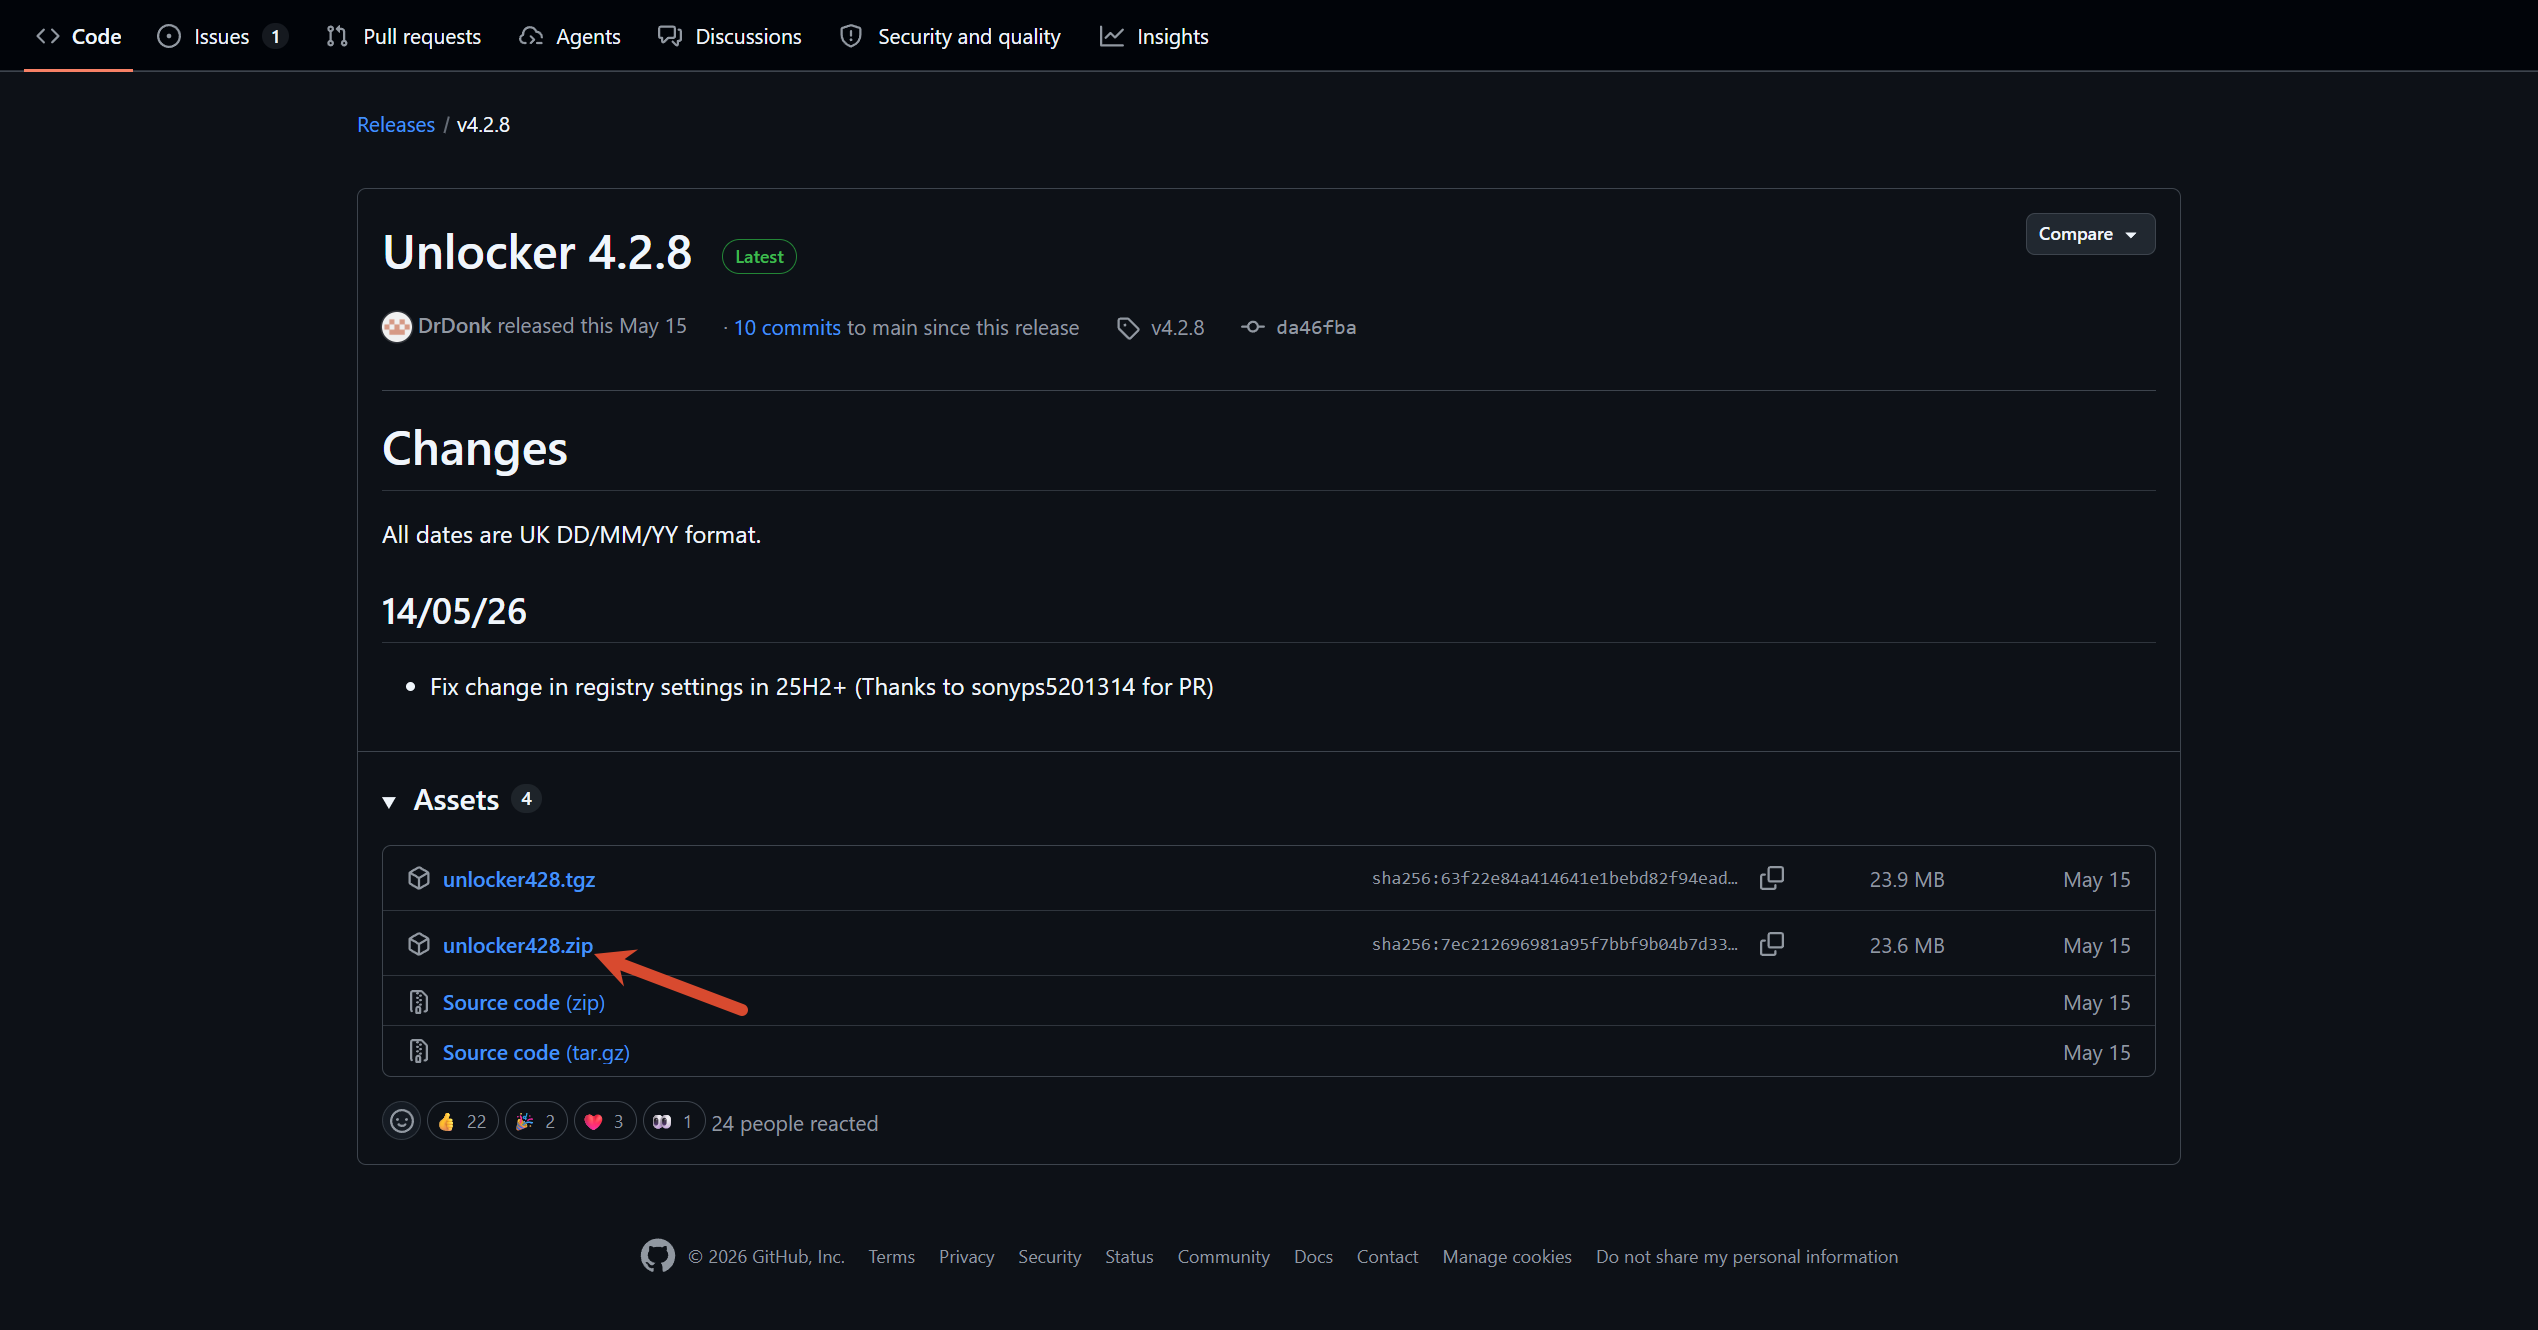Toggle the thumbs up reaction
This screenshot has height=1330, width=2538.
click(x=462, y=1121)
